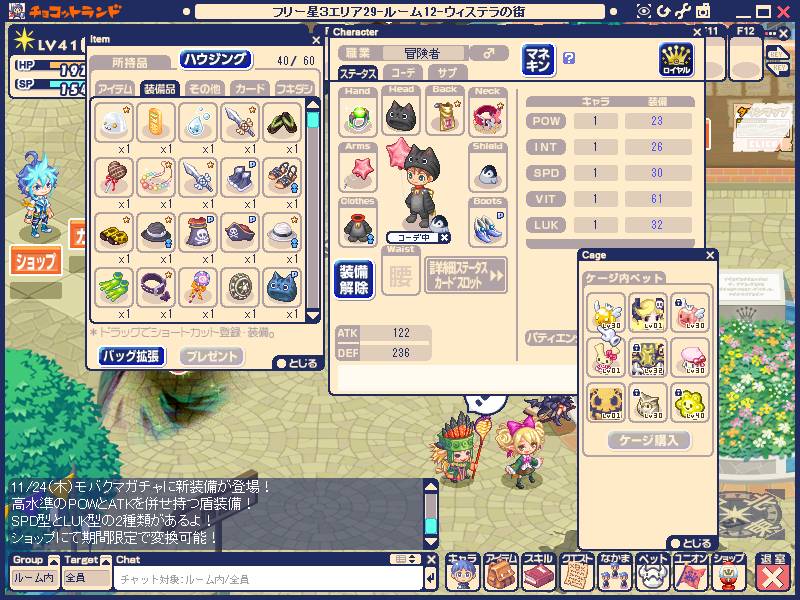Image resolution: width=800 pixels, height=600 pixels.
Task: Select the green ring in Hand slot
Action: pyautogui.click(x=358, y=116)
